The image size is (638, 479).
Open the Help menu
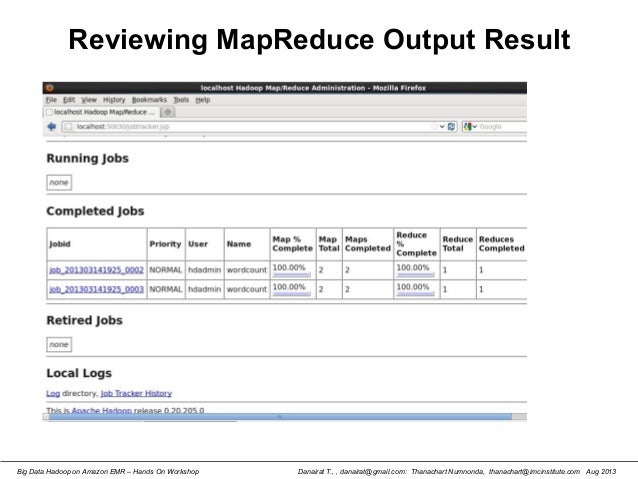(203, 100)
